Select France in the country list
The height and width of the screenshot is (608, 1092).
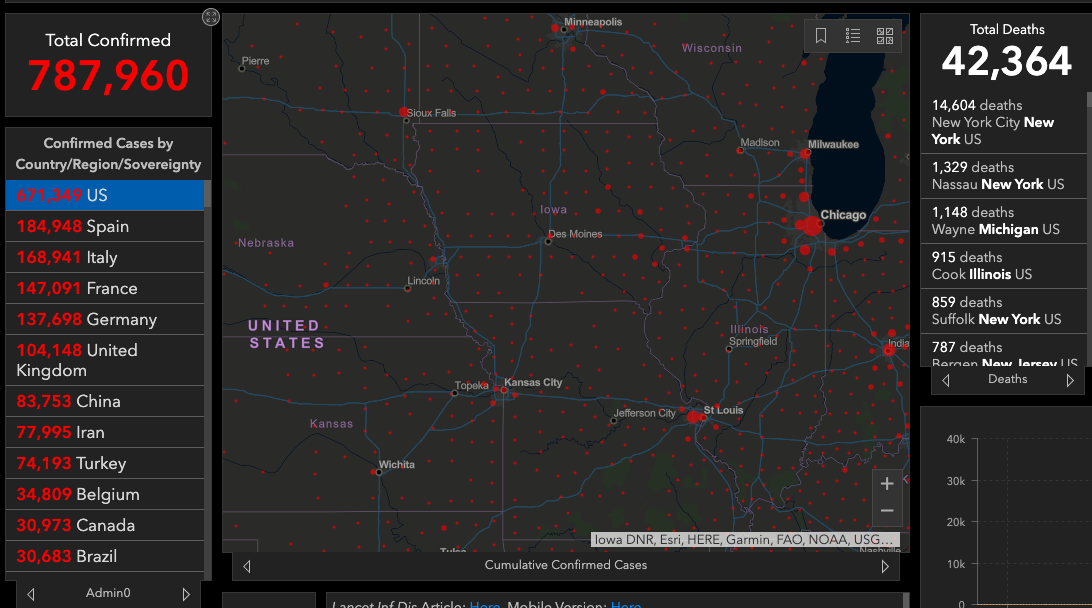[104, 288]
